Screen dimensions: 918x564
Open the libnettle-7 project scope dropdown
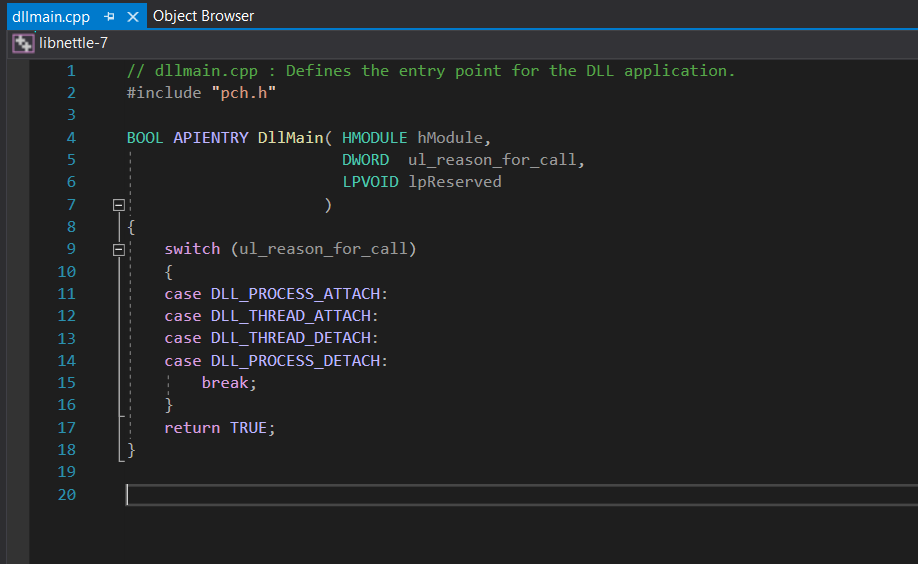tap(74, 43)
